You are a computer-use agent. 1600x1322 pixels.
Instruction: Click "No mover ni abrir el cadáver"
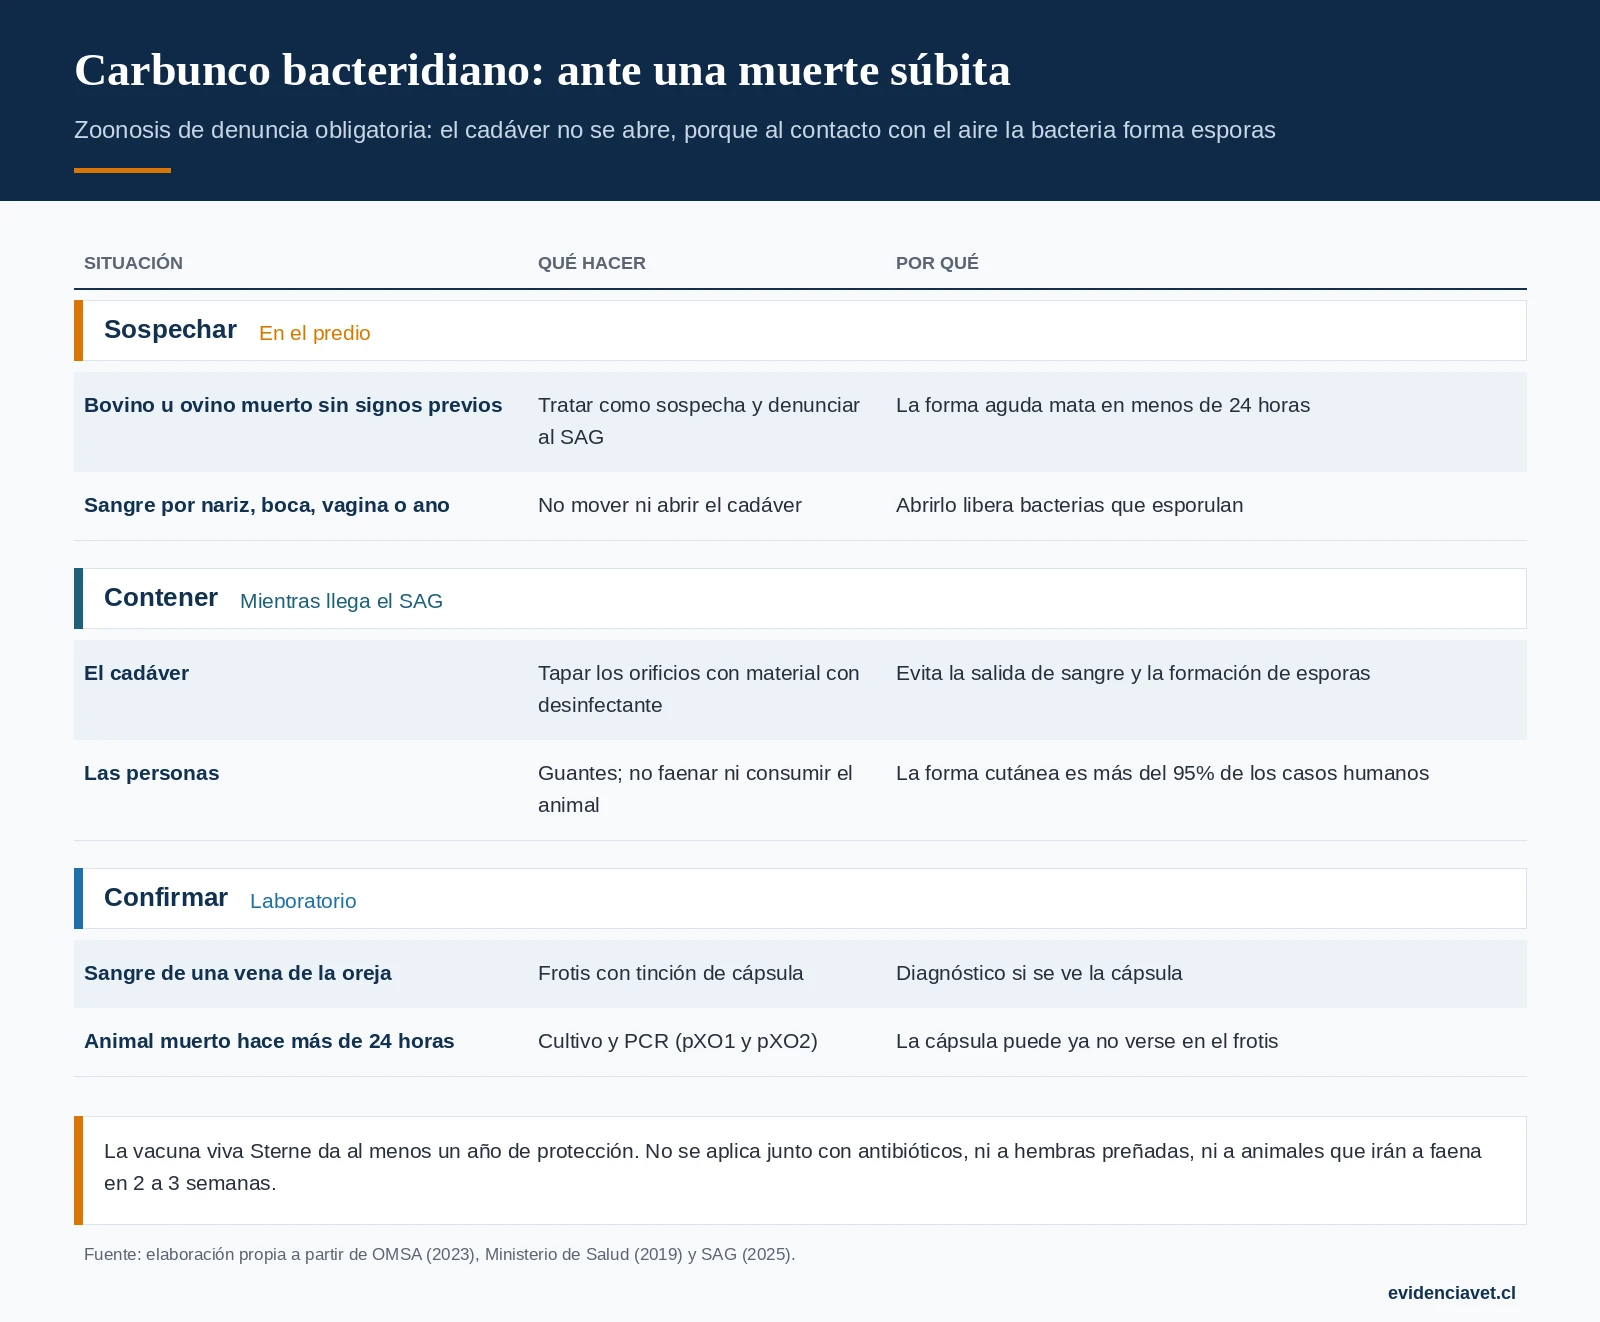670,505
